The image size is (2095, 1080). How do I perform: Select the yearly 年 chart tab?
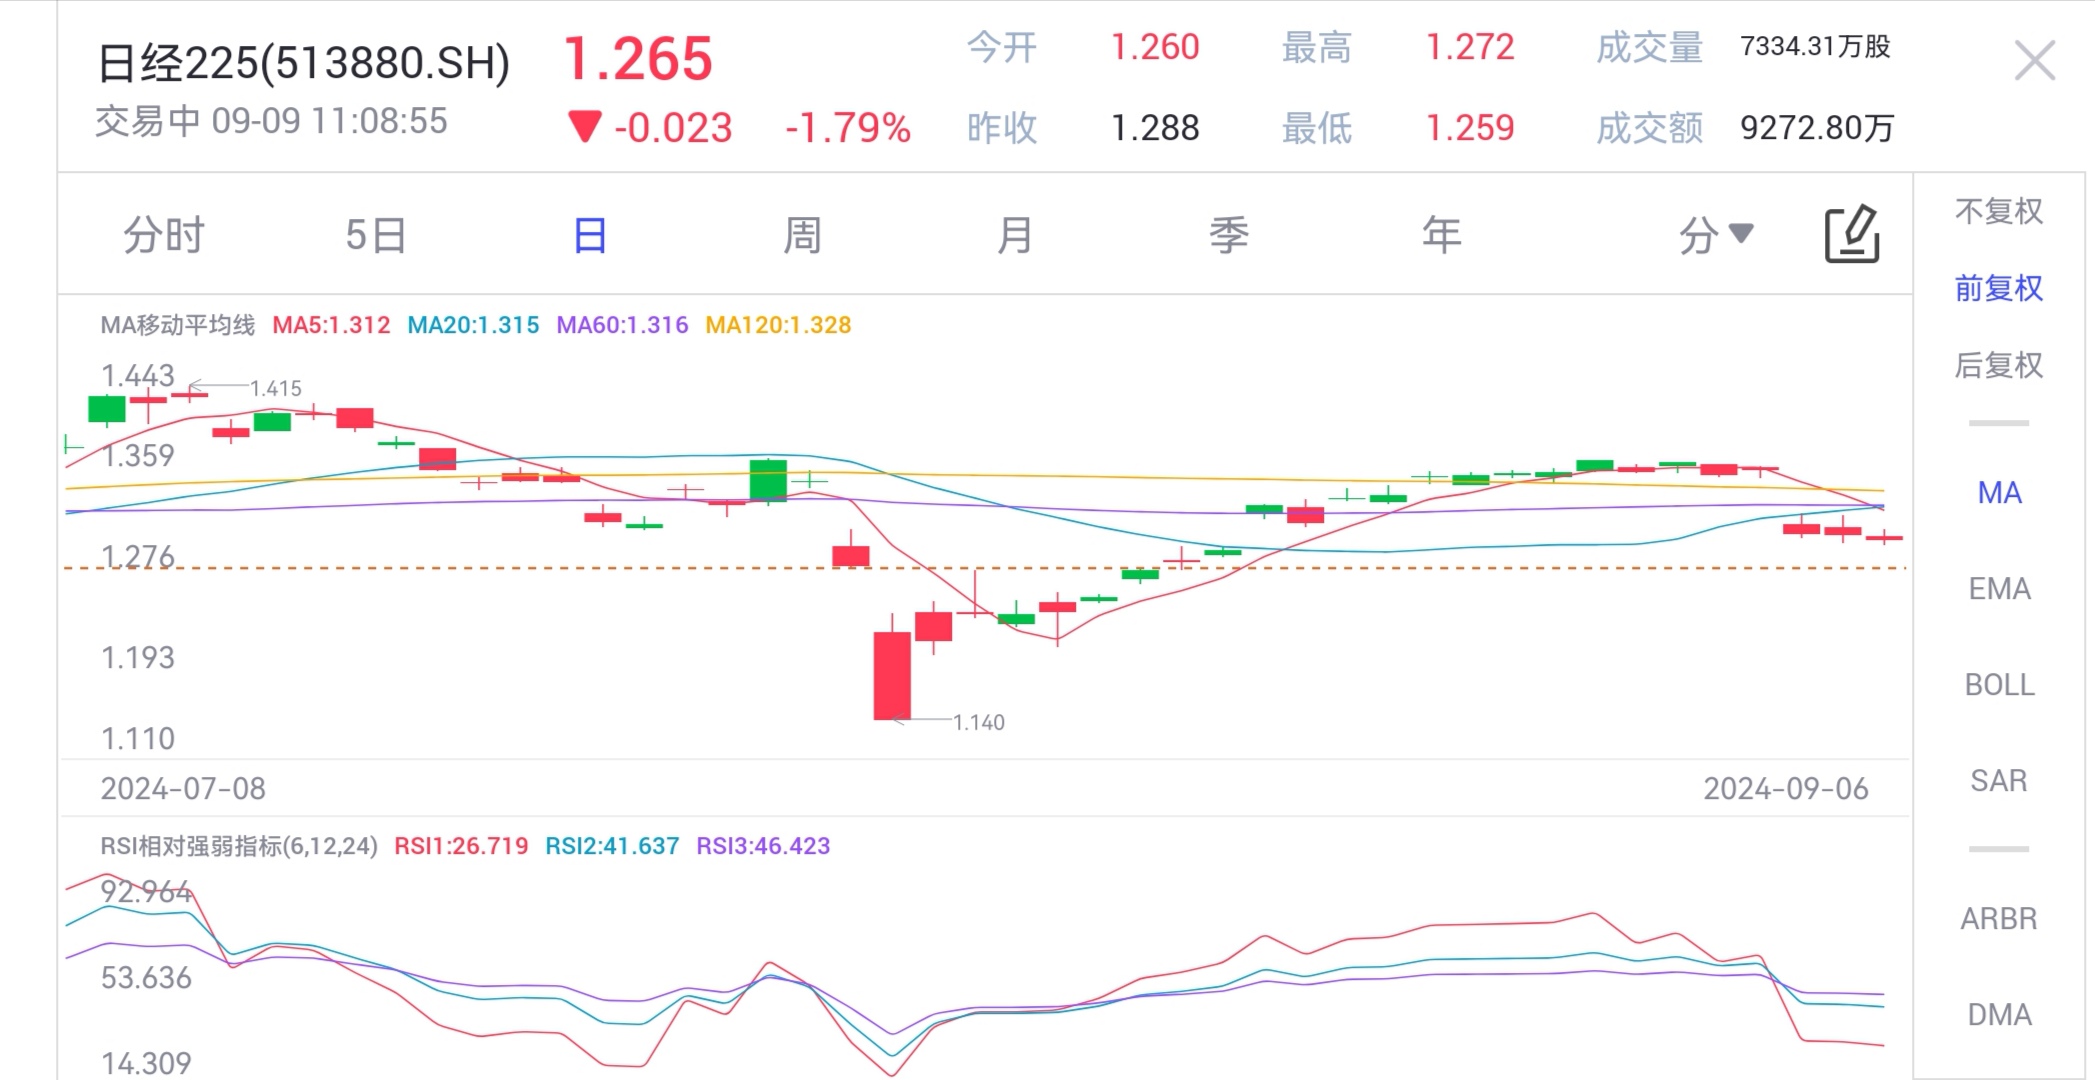[1441, 236]
